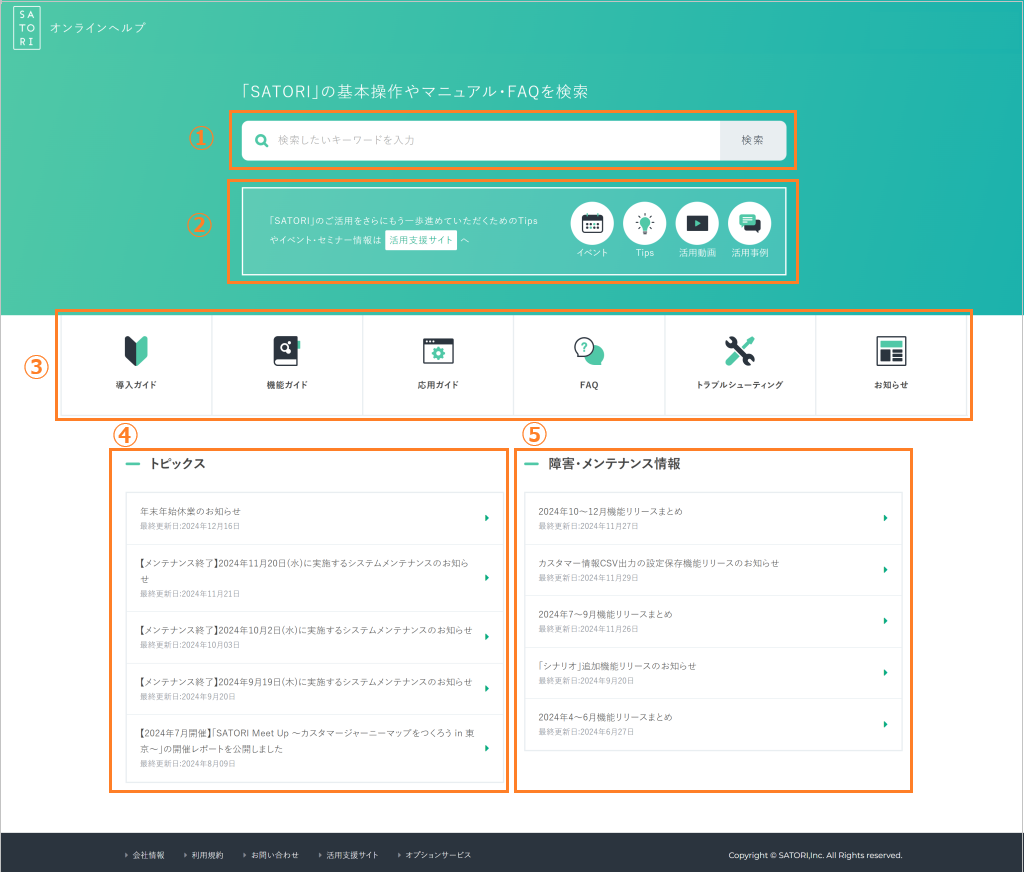Click the arrow for 2024年10〜12月機能リリースまとめ

click(885, 518)
